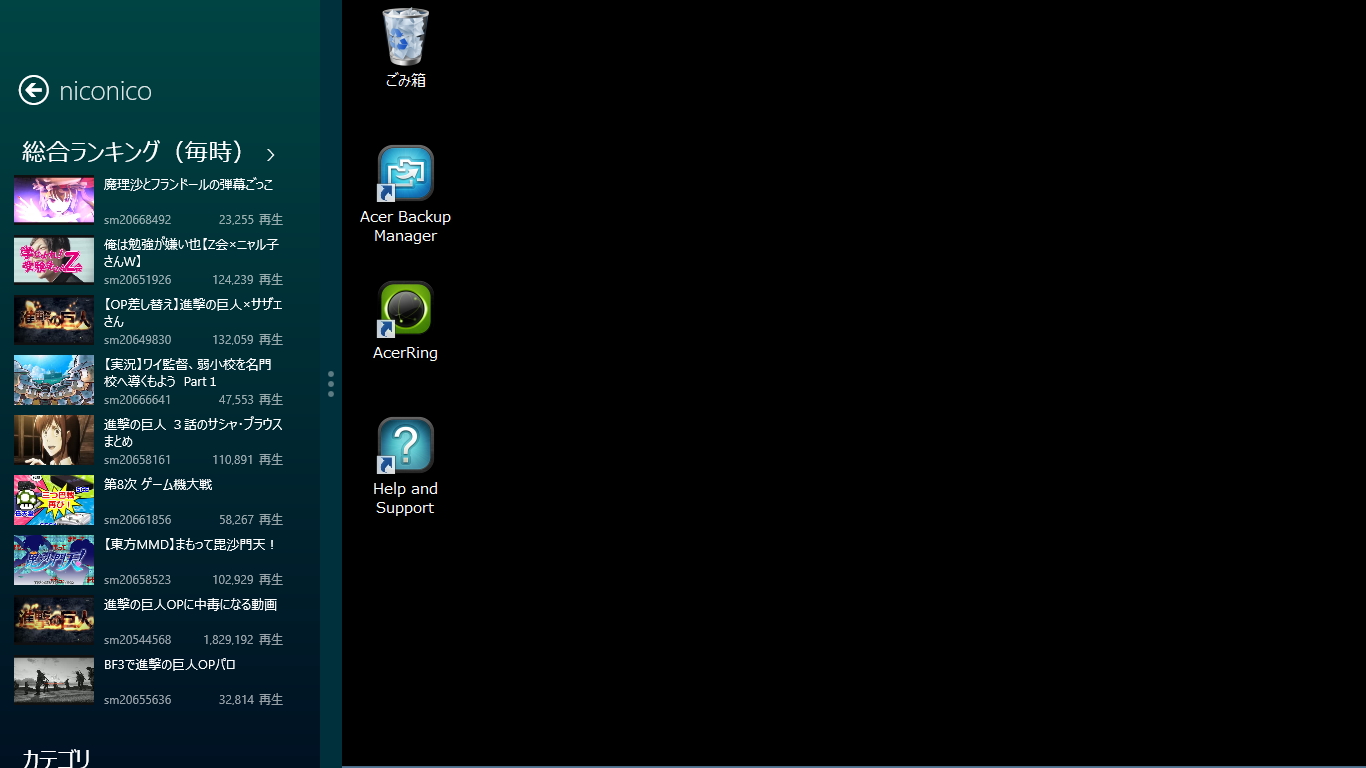Open thumbnail for 【OP差し替え】進撃の巨人×サザエさん

pos(54,320)
